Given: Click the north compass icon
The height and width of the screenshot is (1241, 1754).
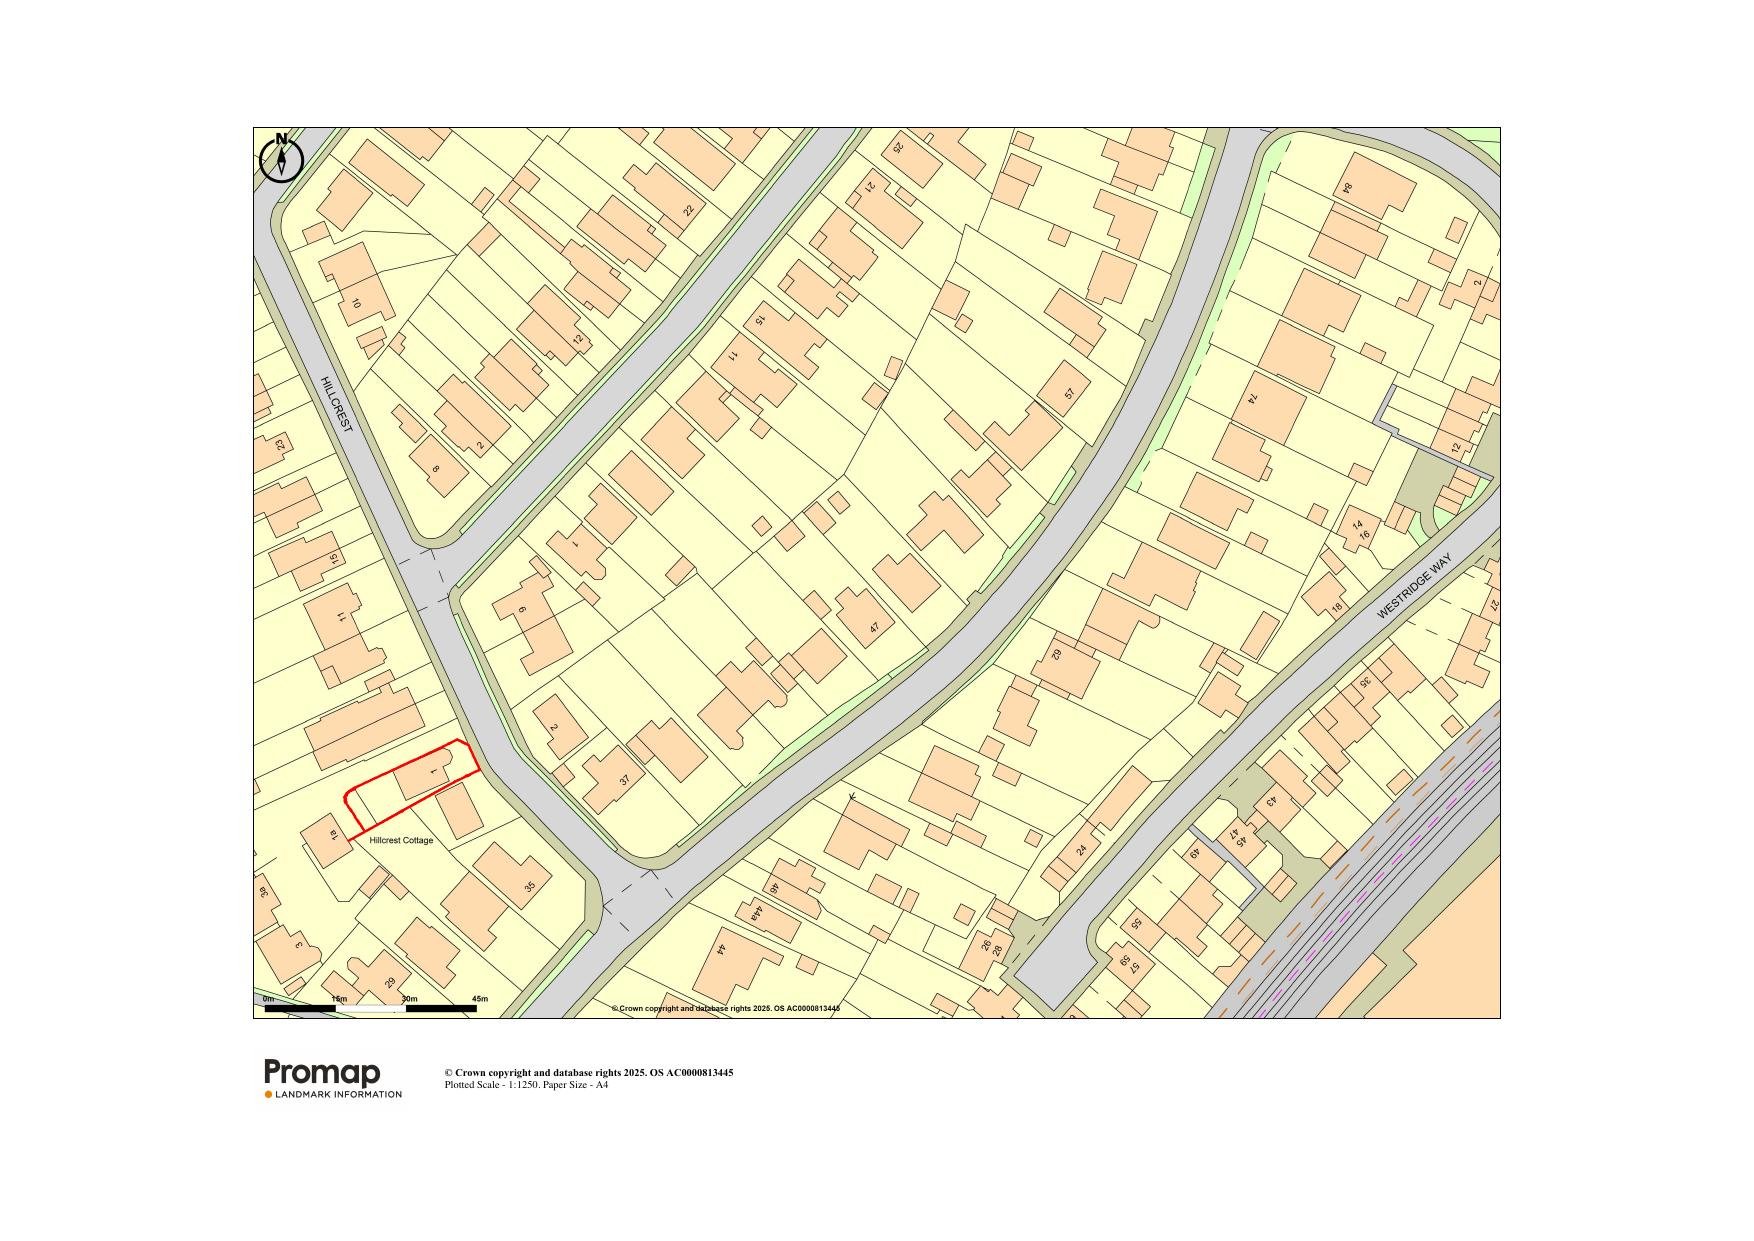Looking at the screenshot, I should pyautogui.click(x=281, y=159).
